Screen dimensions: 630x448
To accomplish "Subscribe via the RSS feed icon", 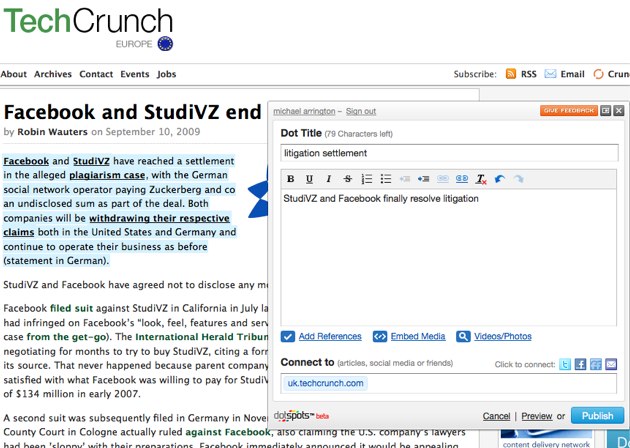I will (511, 74).
